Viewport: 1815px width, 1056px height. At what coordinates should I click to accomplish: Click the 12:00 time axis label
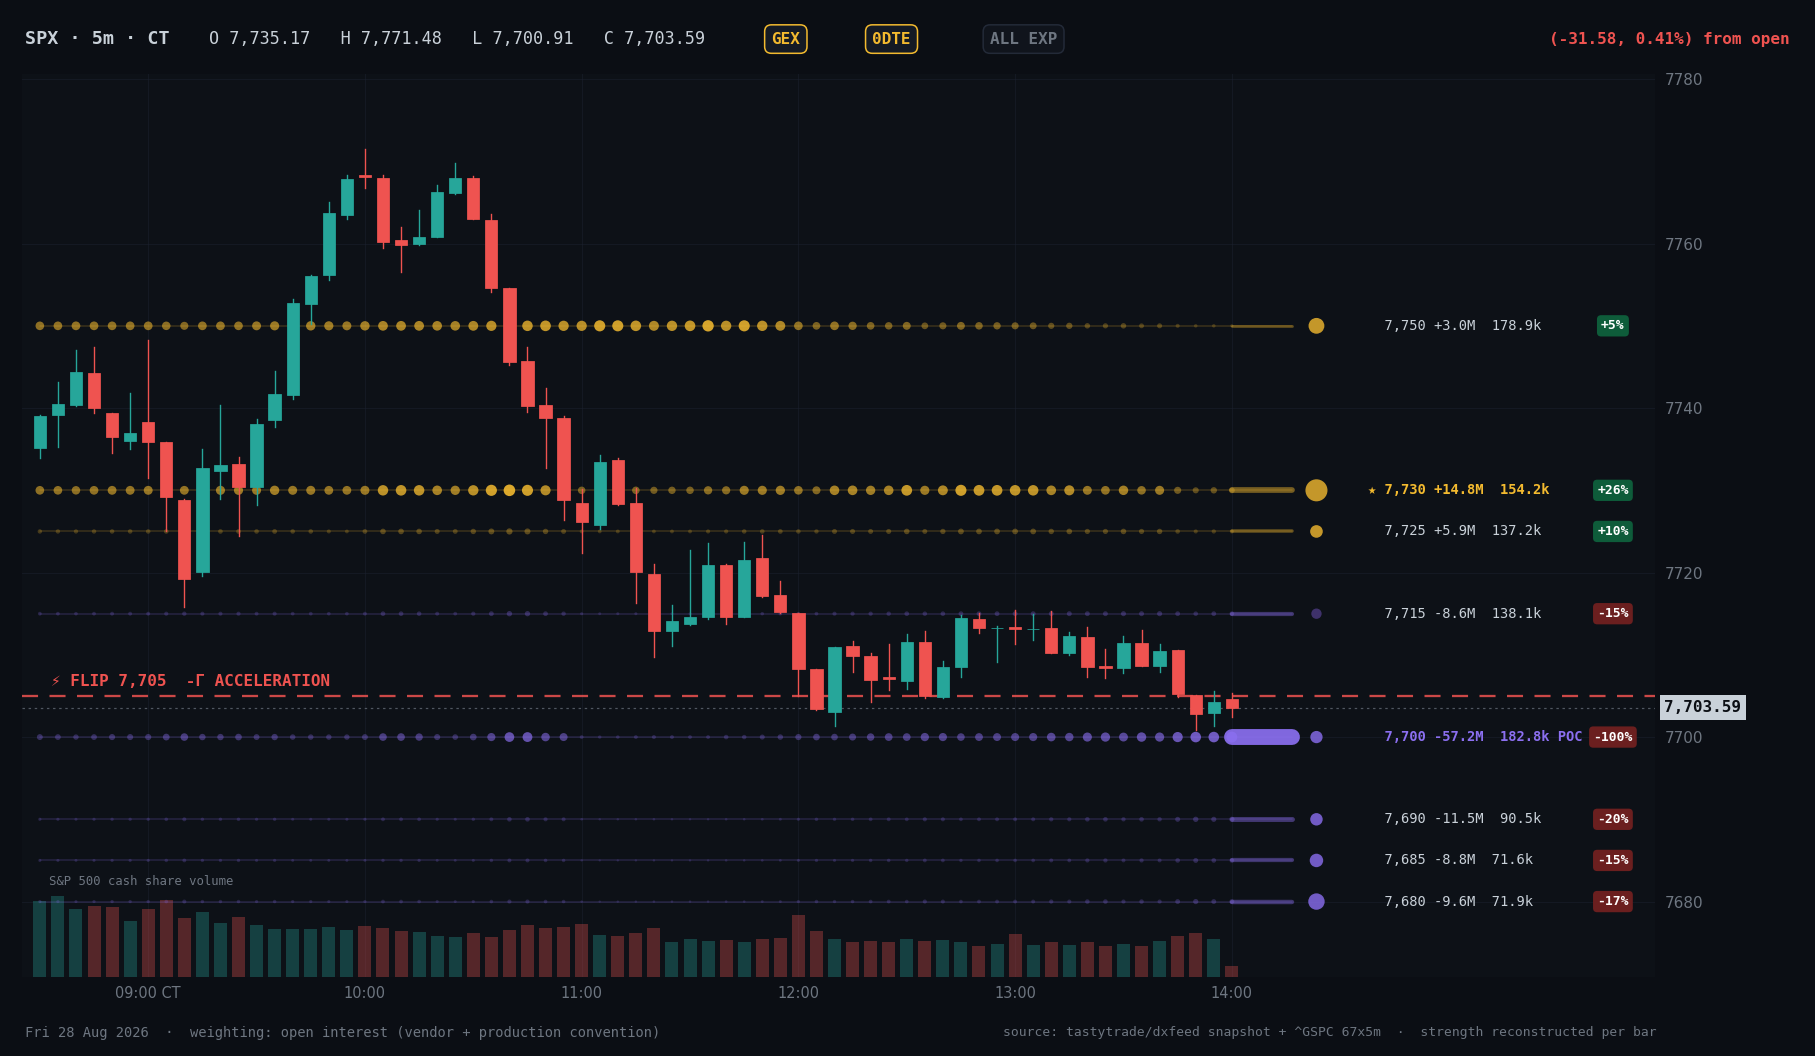coord(798,993)
